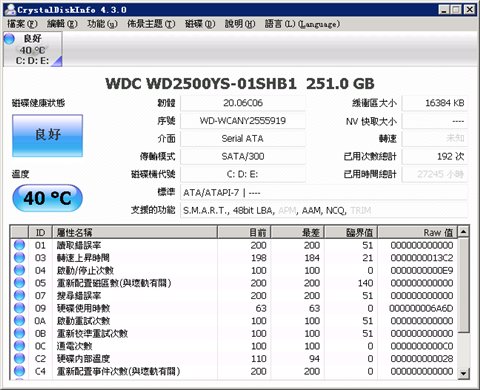Screen dimensions: 480x390
Task: Click the ID column header
Action: (40, 232)
